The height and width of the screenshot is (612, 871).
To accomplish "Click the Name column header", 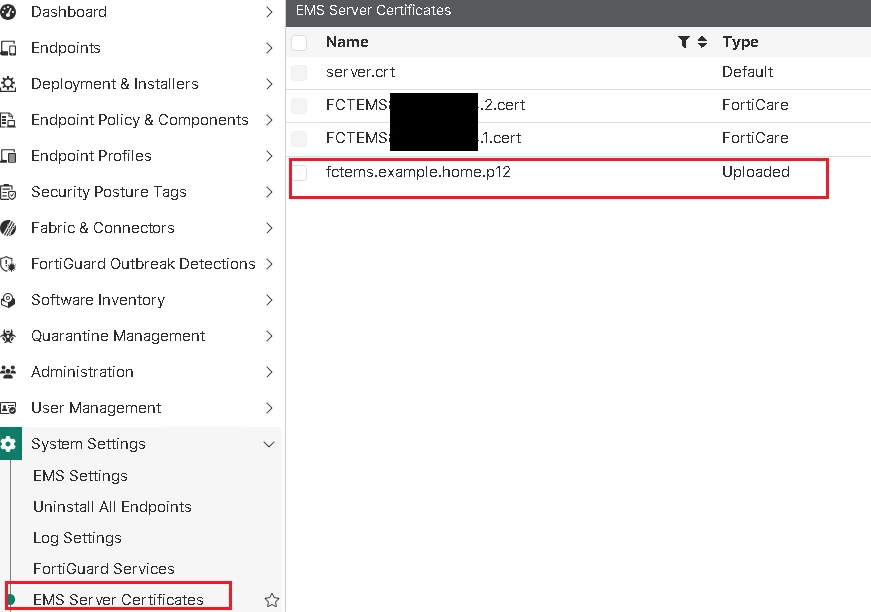I will click(347, 42).
